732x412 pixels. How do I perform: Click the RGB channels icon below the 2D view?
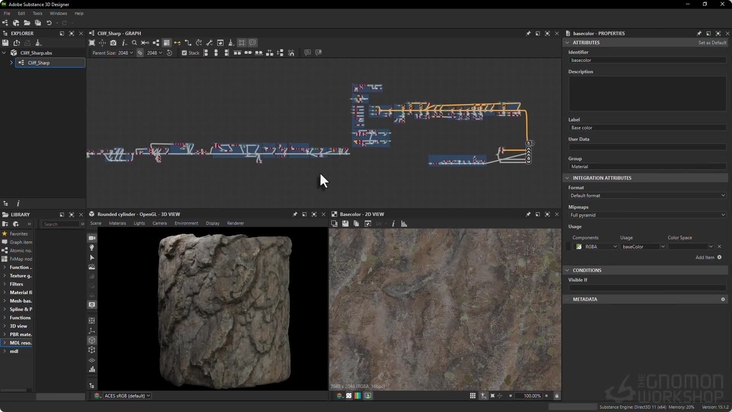(358, 396)
